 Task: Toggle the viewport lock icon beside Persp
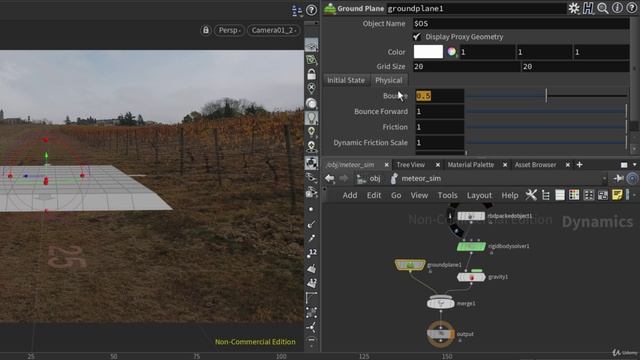[206, 30]
